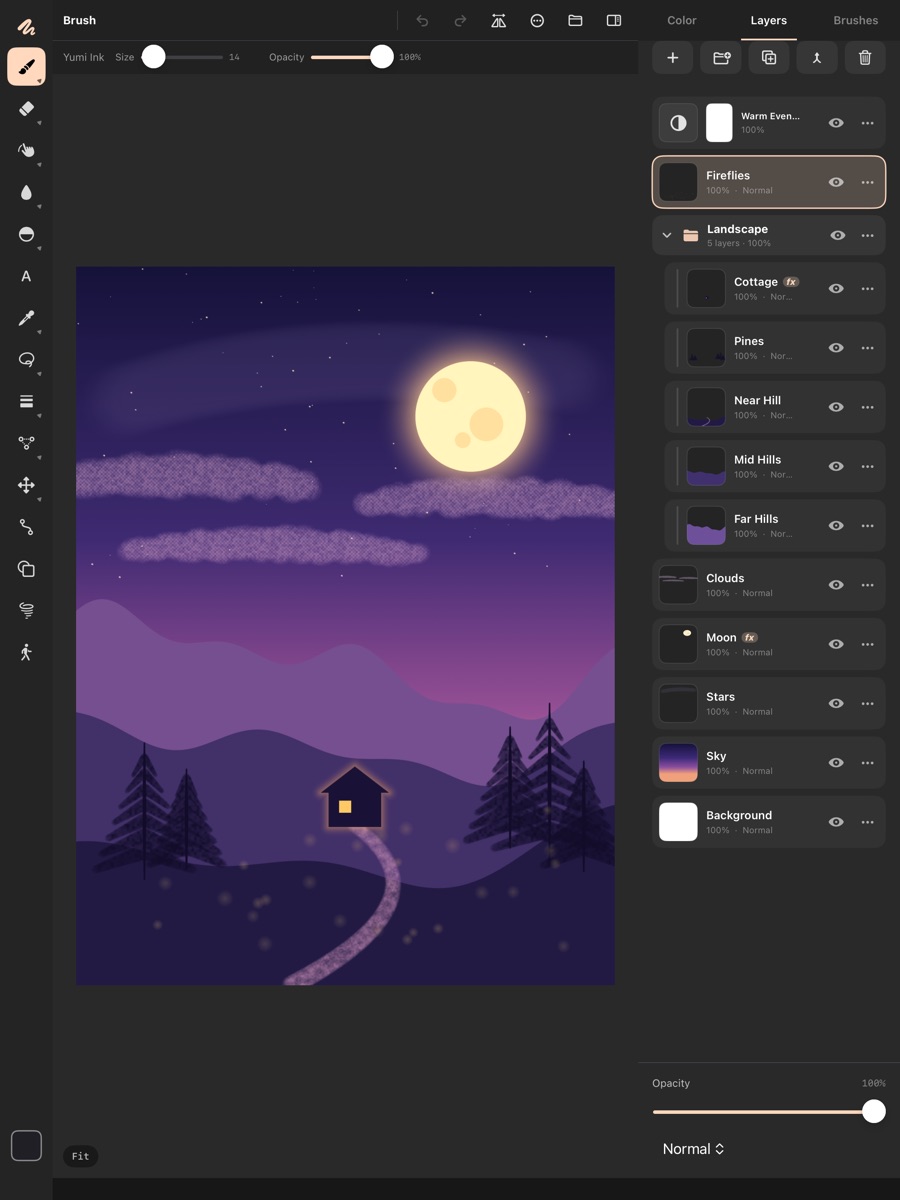
Task: Select the Stars layer name
Action: 720,697
